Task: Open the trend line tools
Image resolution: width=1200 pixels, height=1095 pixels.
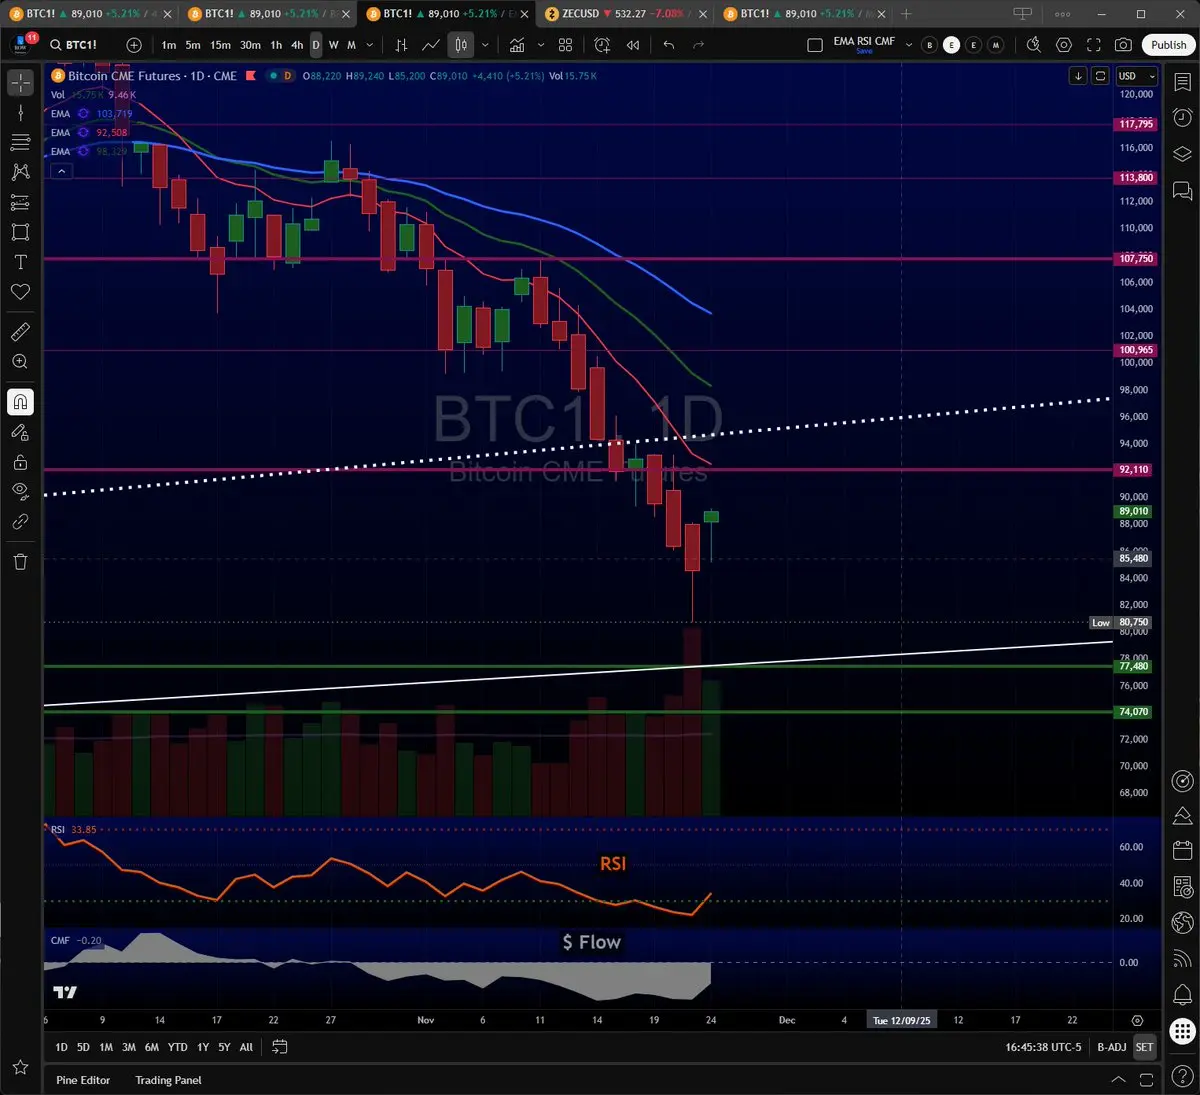Action: [x=20, y=113]
